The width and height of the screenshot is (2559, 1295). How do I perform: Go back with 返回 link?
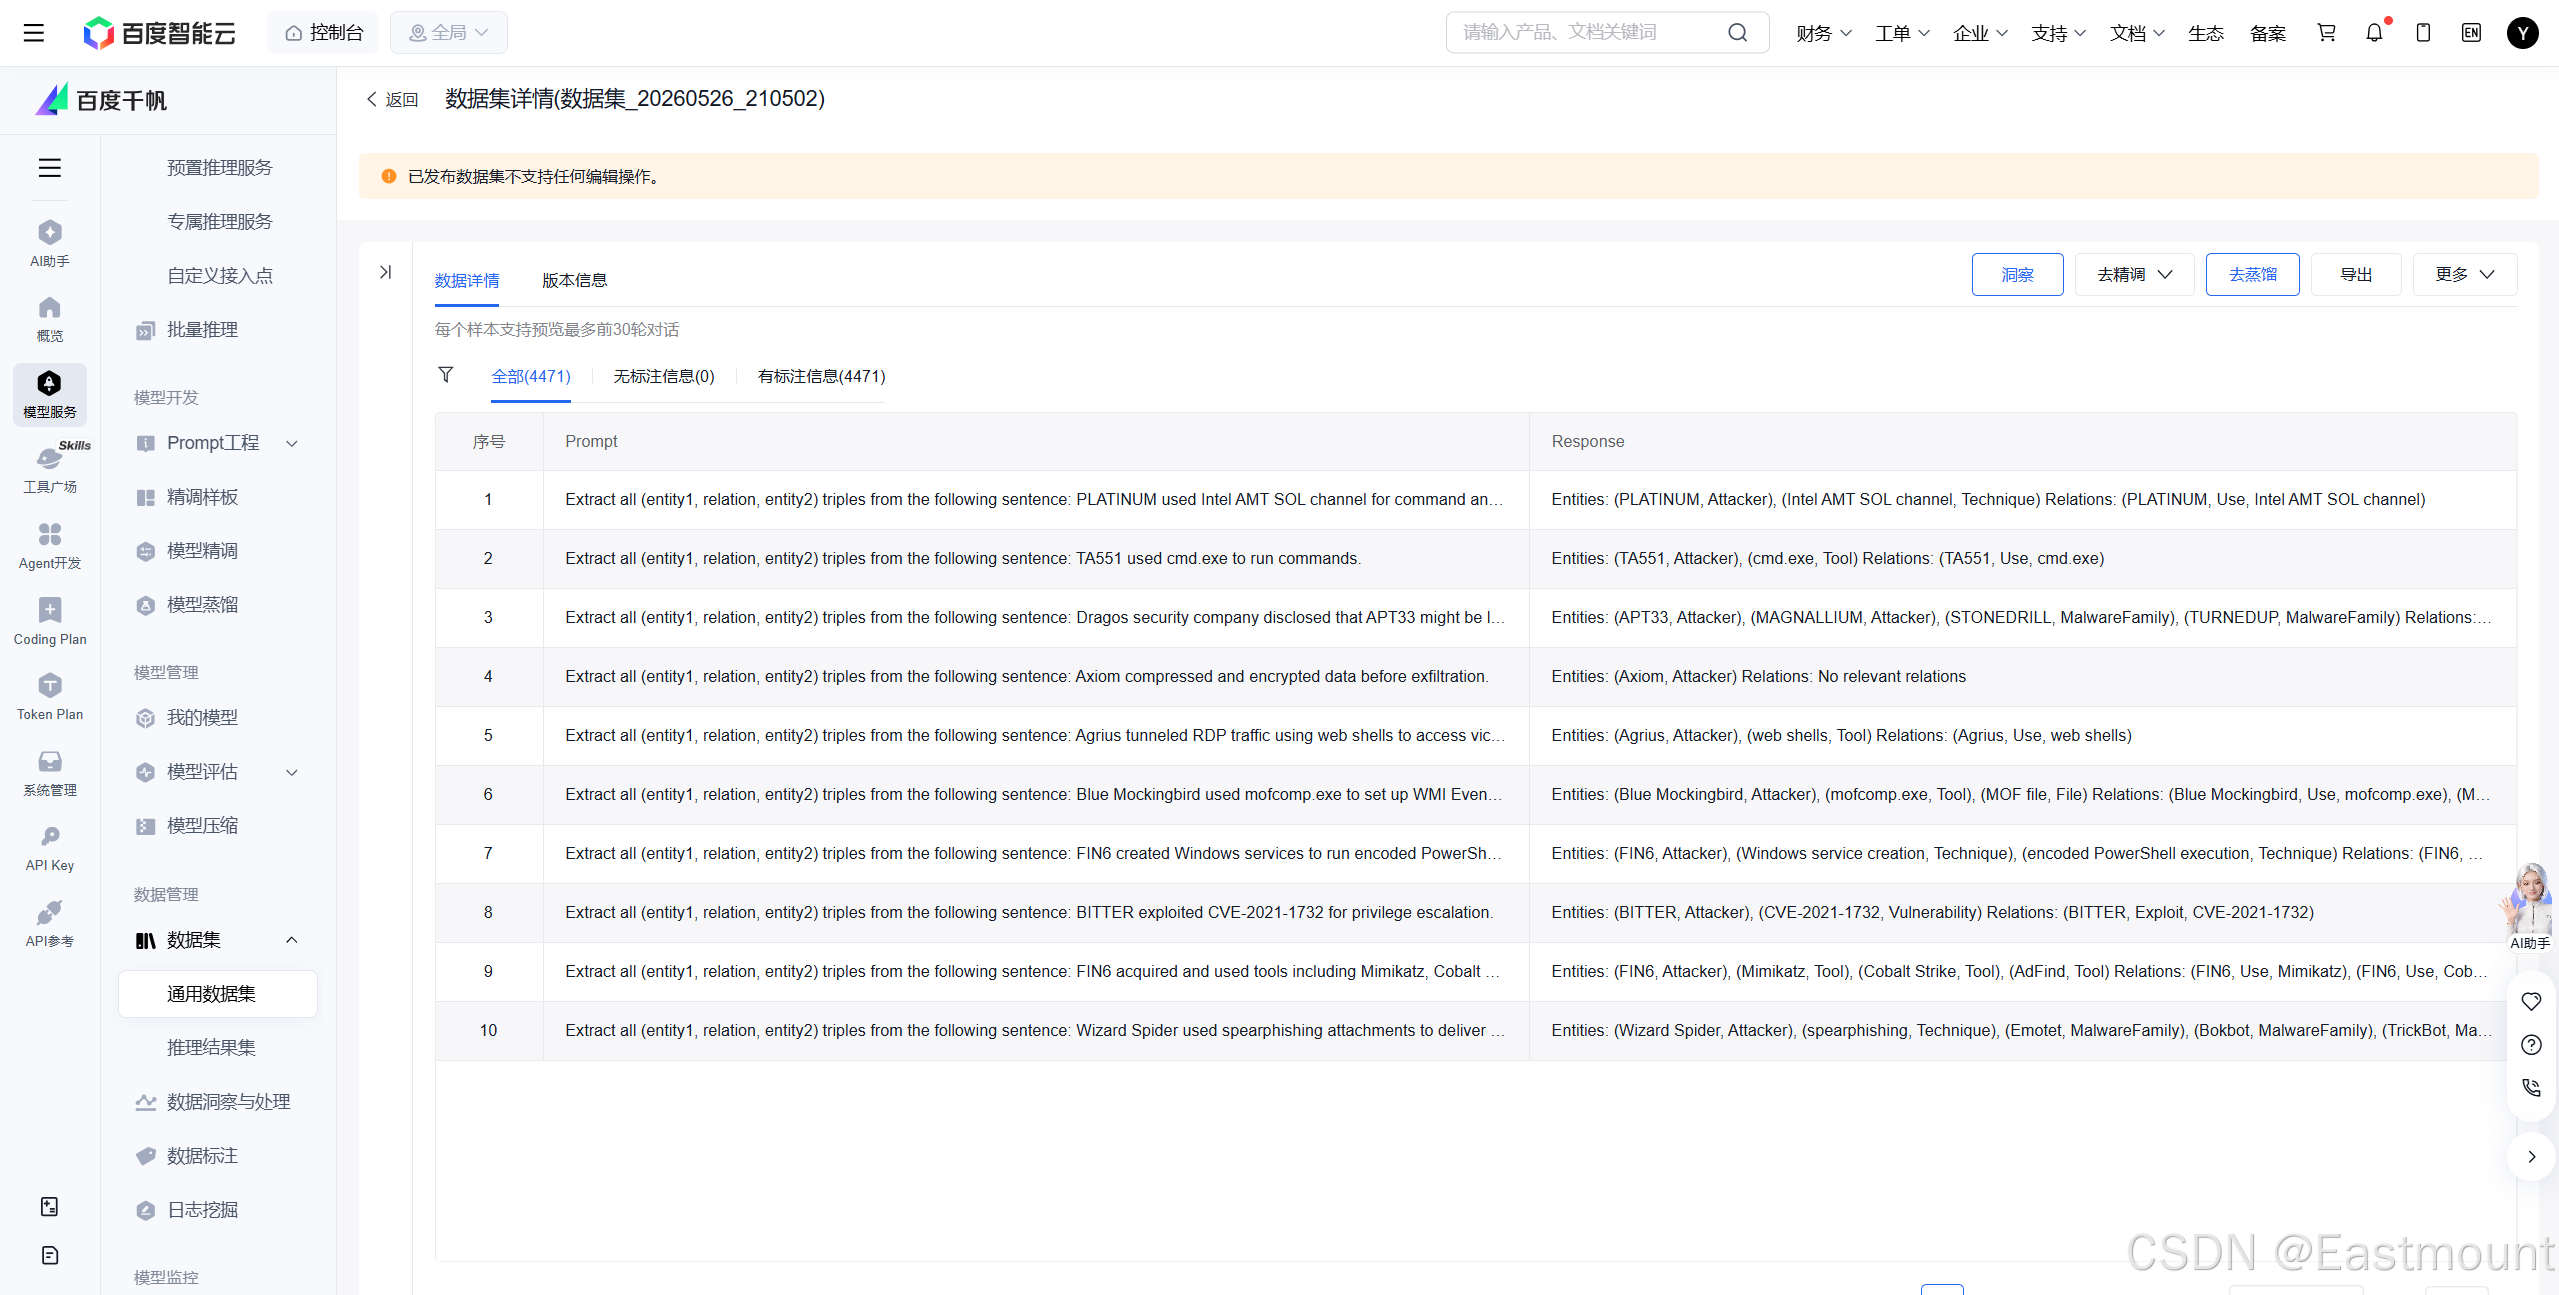click(392, 99)
